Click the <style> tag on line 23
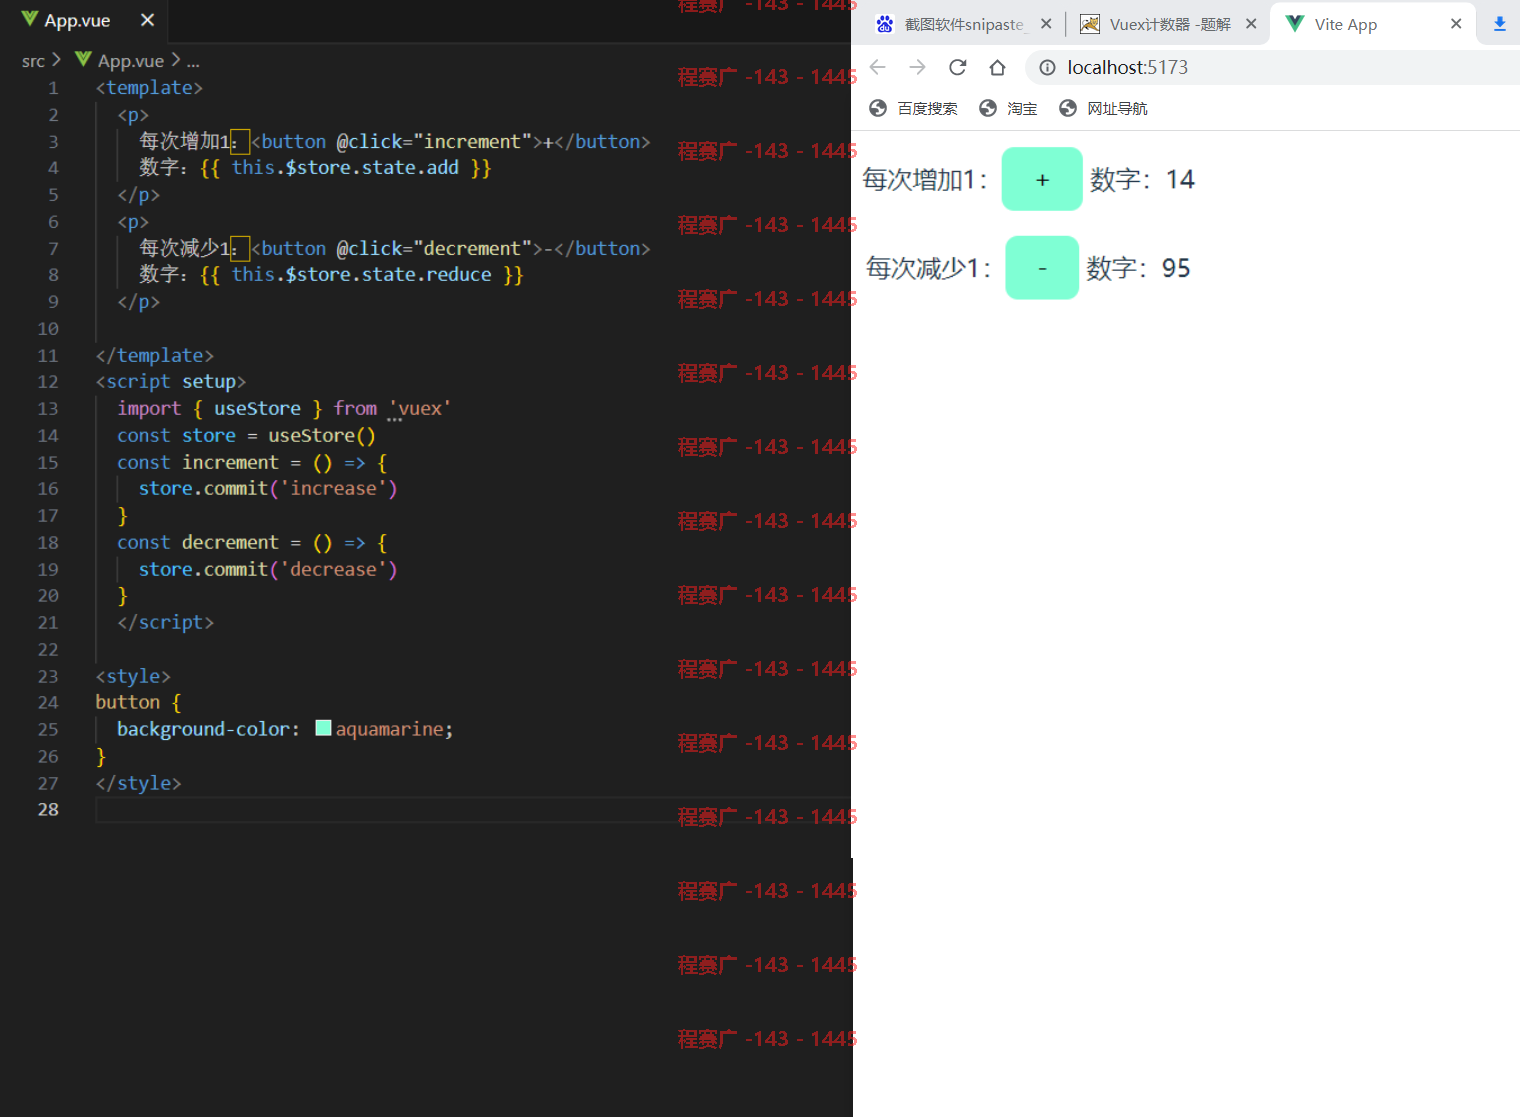Viewport: 1536px width, 1117px height. tap(133, 676)
